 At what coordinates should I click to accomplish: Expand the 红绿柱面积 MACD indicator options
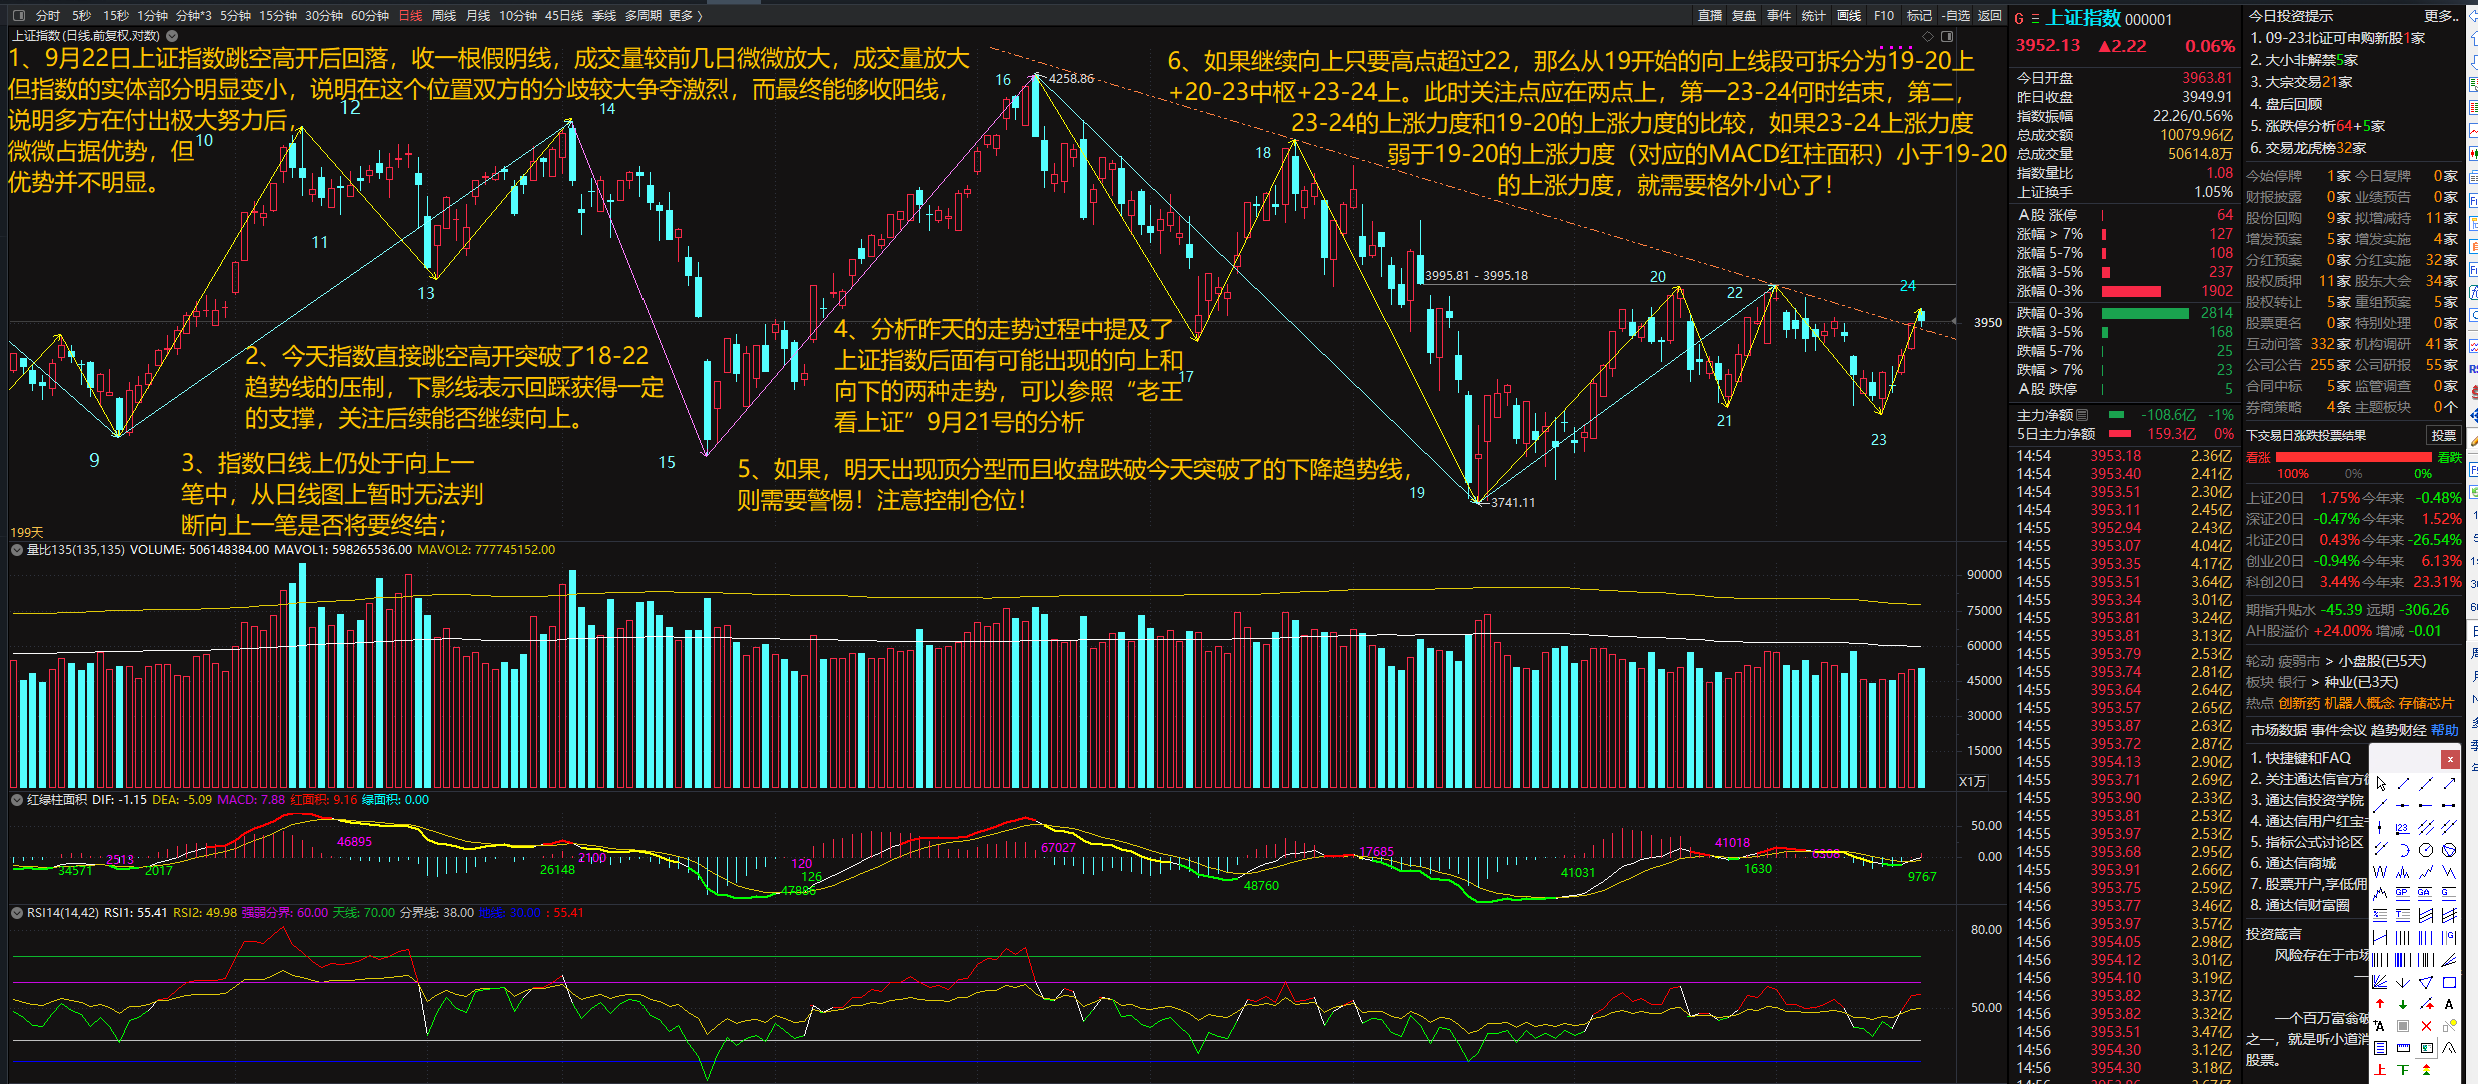click(x=16, y=799)
